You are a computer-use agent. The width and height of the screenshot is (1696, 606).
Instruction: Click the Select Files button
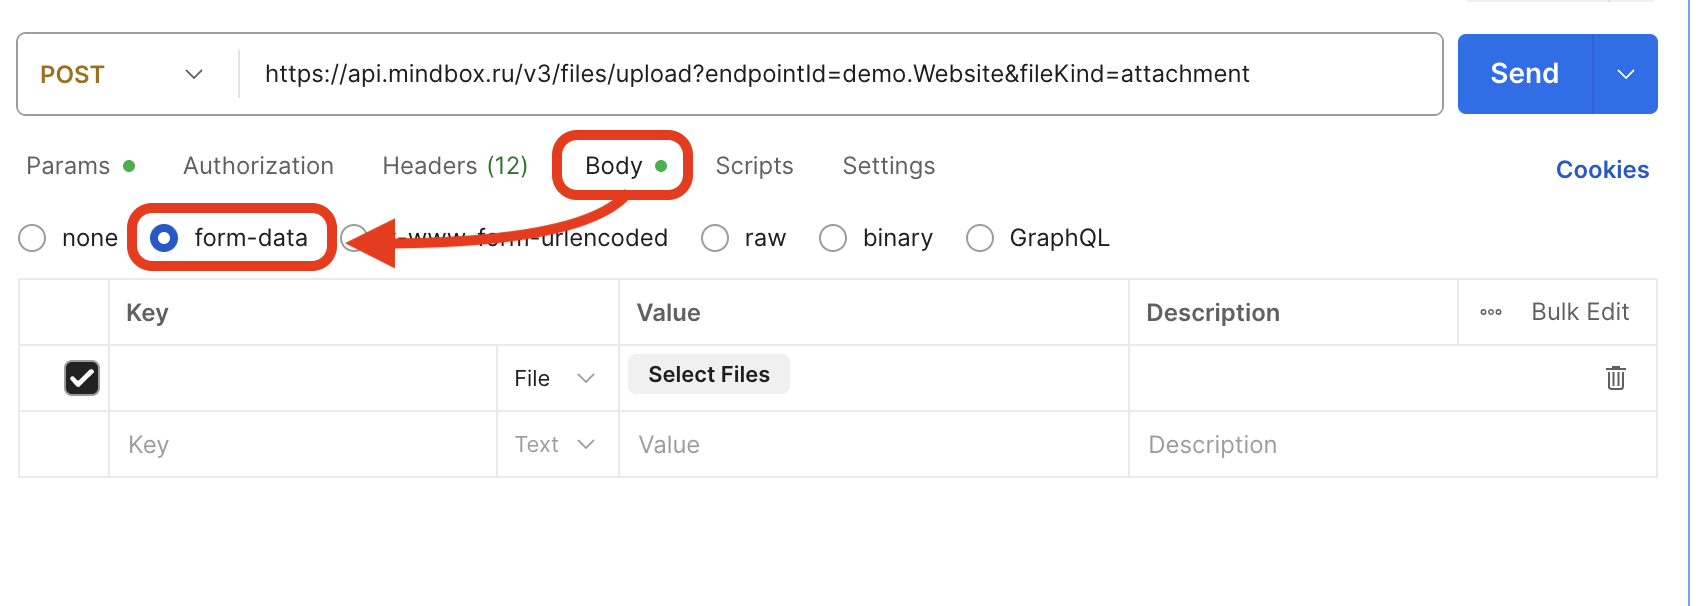tap(709, 374)
